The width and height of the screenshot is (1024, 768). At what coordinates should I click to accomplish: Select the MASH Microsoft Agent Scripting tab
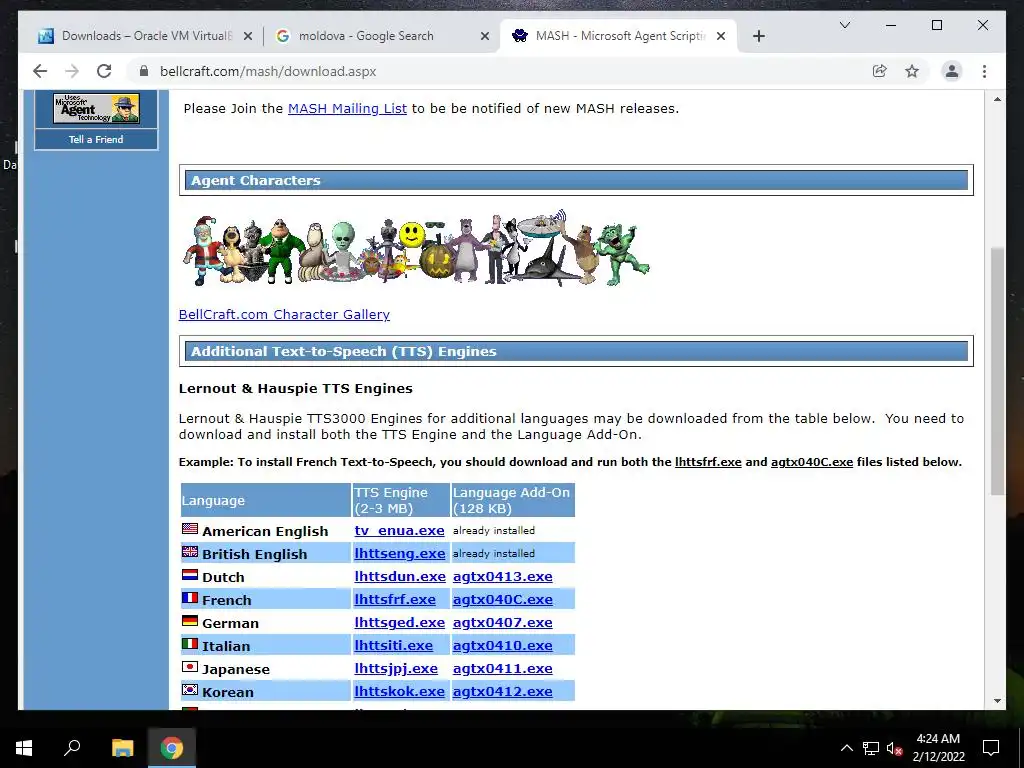[617, 36]
